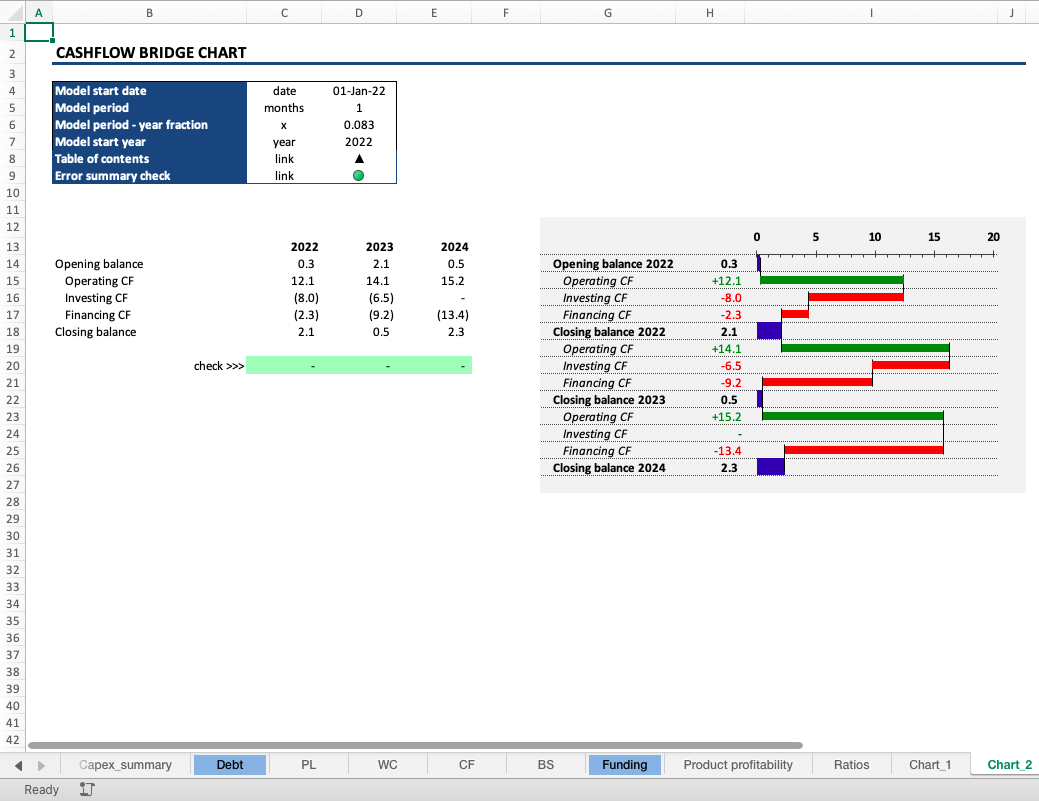Open the Chart_1 sheet tab
This screenshot has width=1039, height=801.
coord(930,765)
